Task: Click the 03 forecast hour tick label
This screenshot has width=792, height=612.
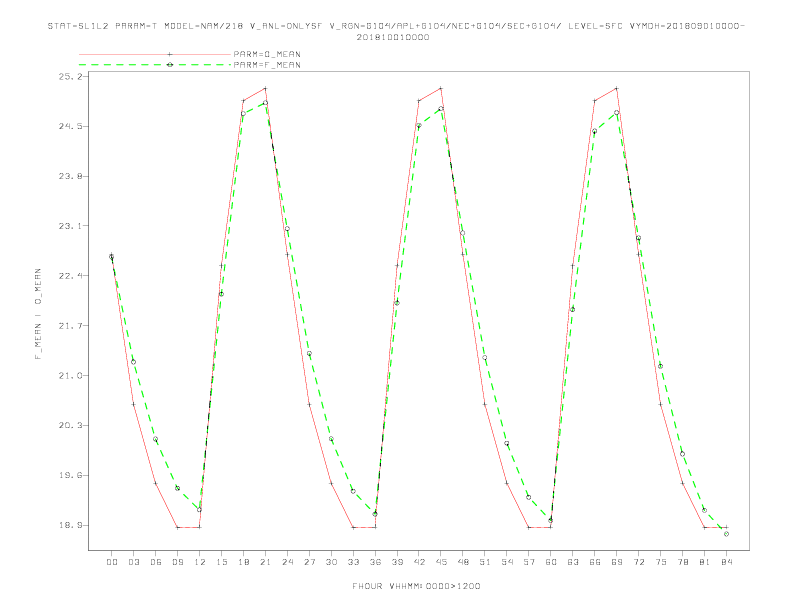Action: click(x=133, y=562)
